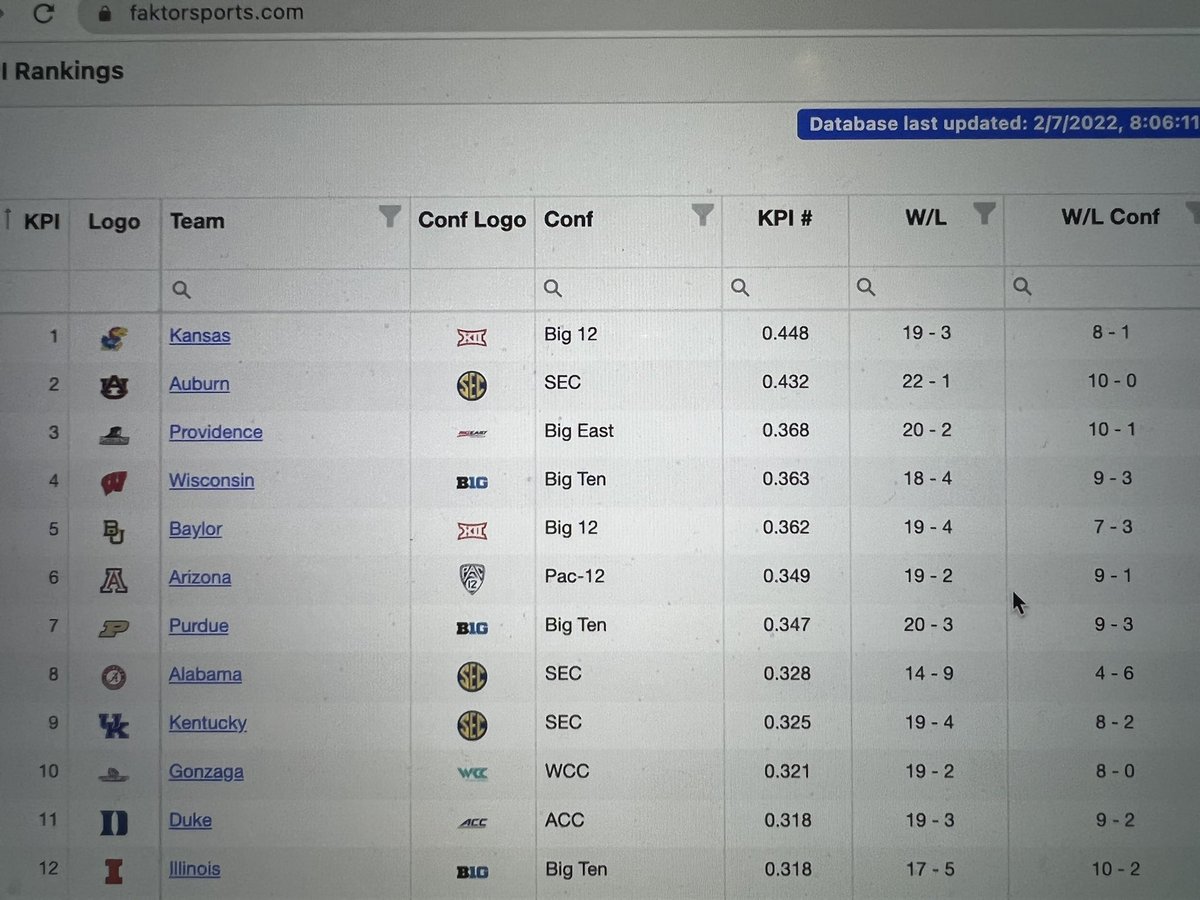Sort by the W/L Conf column header
The image size is (1200, 900).
(1110, 216)
